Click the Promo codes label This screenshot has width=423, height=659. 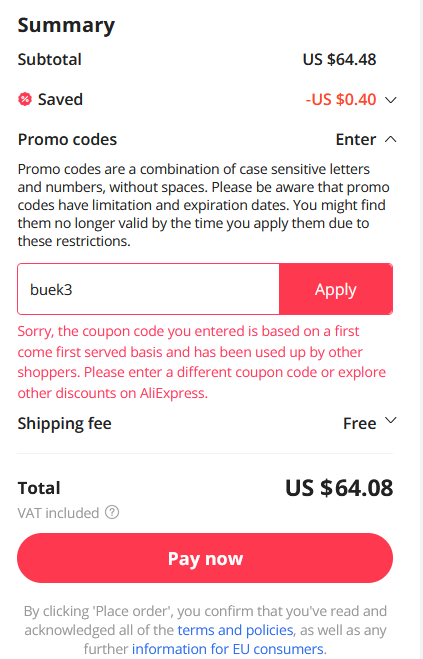67,140
